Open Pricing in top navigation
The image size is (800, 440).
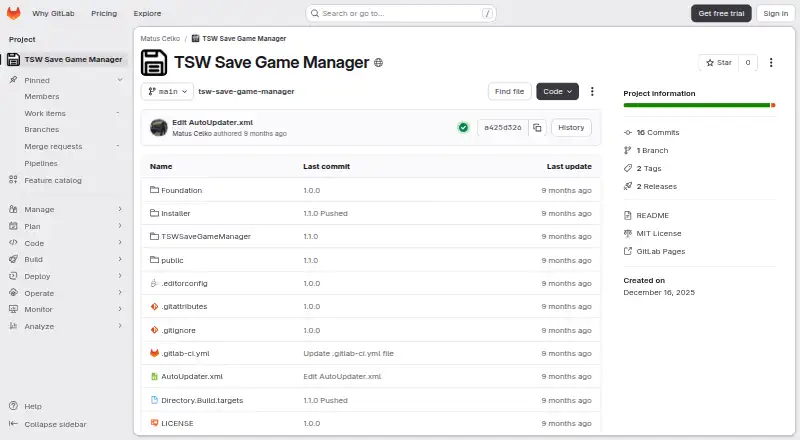point(104,13)
